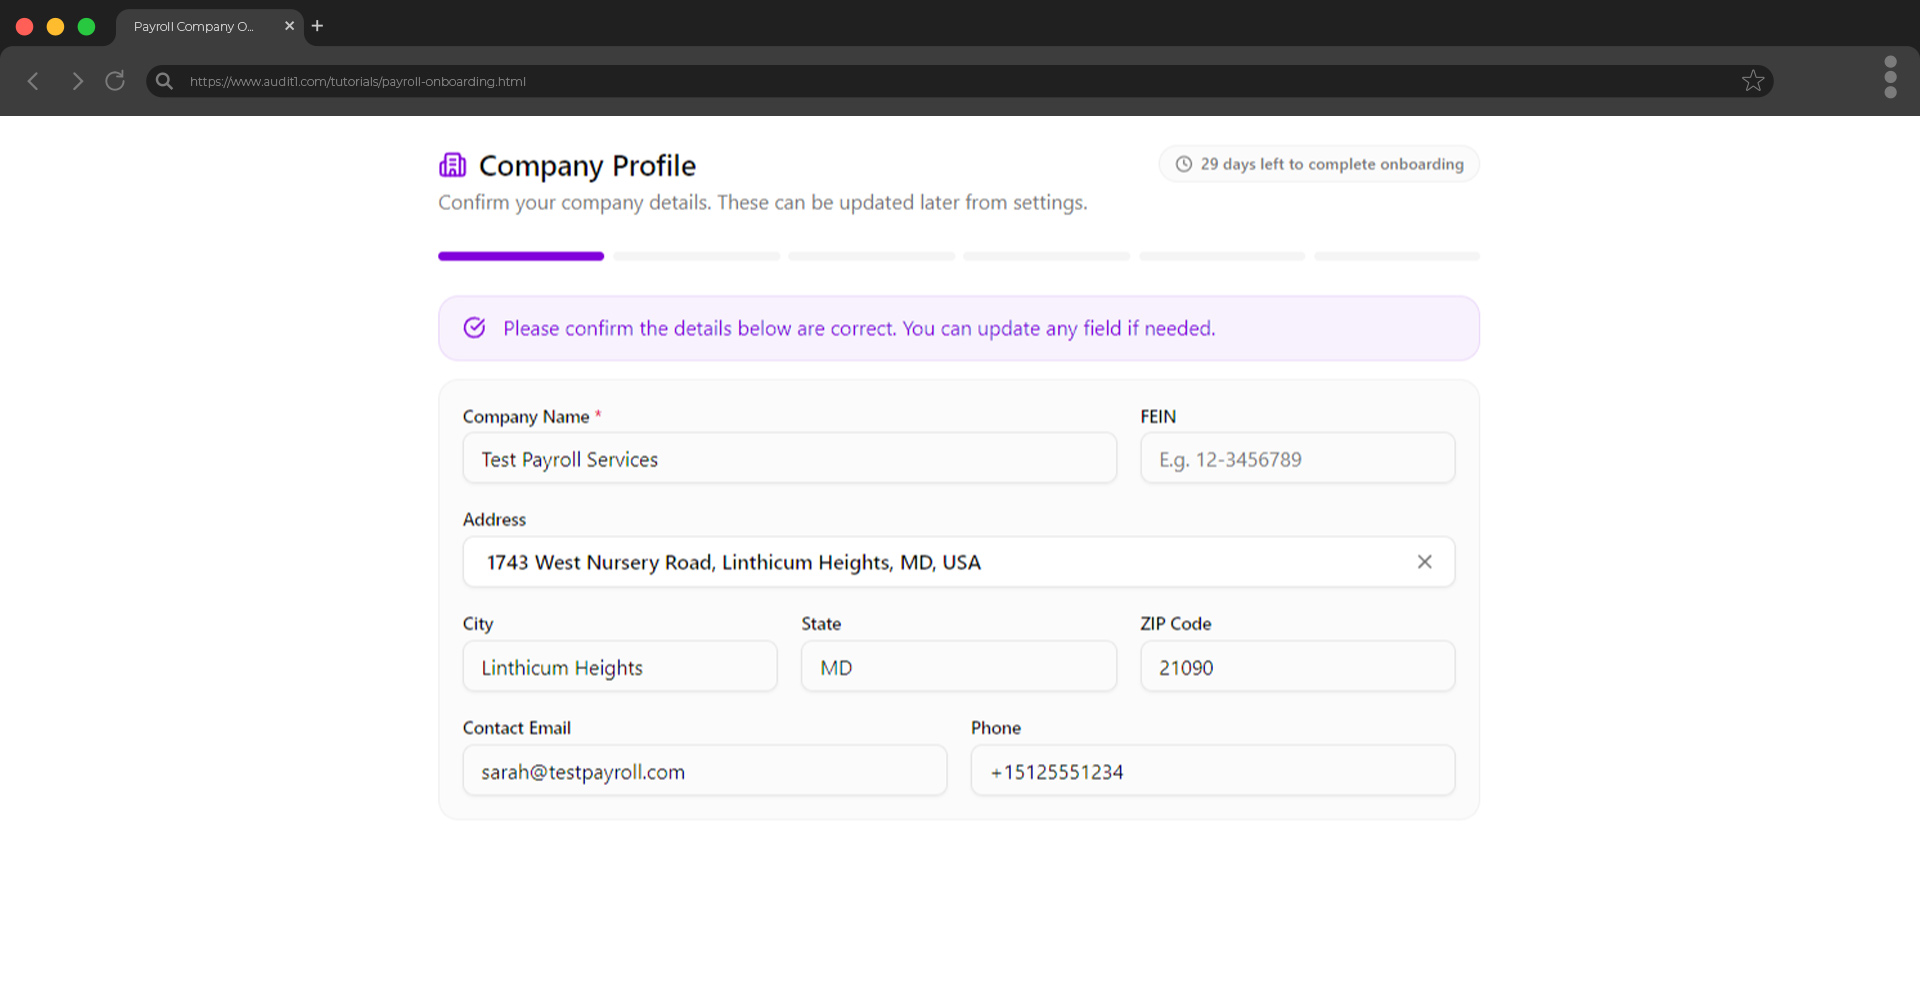Screen dimensions: 1920x1000
Task: Click the back navigation arrow
Action: [33, 81]
